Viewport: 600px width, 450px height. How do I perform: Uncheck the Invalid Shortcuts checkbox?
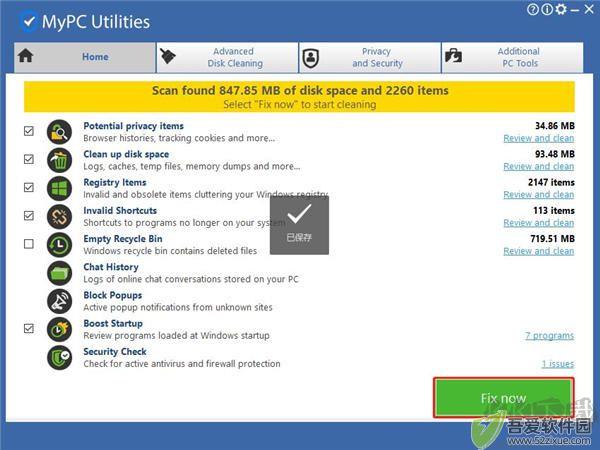pyautogui.click(x=29, y=216)
